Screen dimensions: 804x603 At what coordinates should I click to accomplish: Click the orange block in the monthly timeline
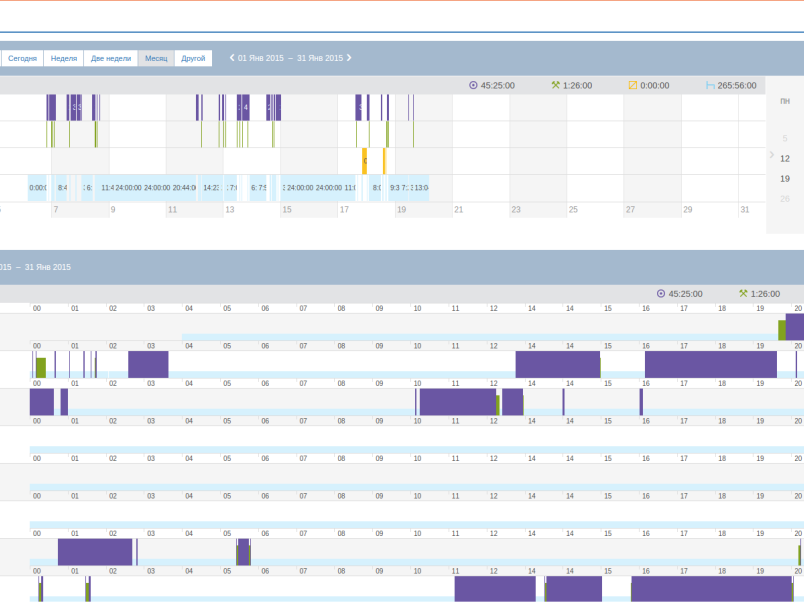click(x=365, y=160)
